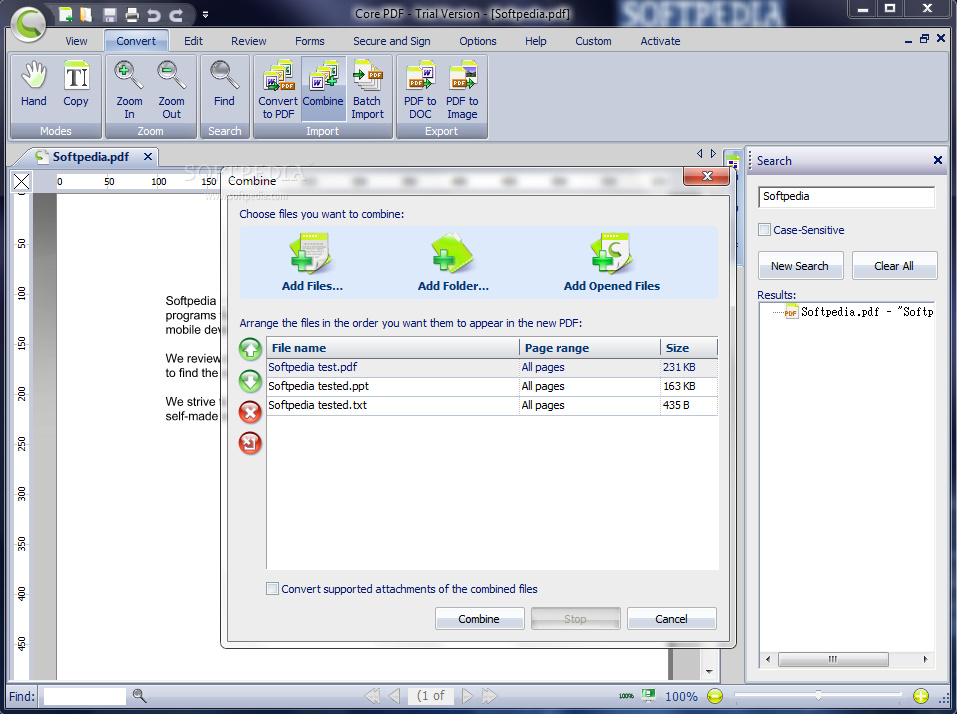Go to the previous page arrow
Image resolution: width=957 pixels, height=714 pixels.
coord(394,696)
